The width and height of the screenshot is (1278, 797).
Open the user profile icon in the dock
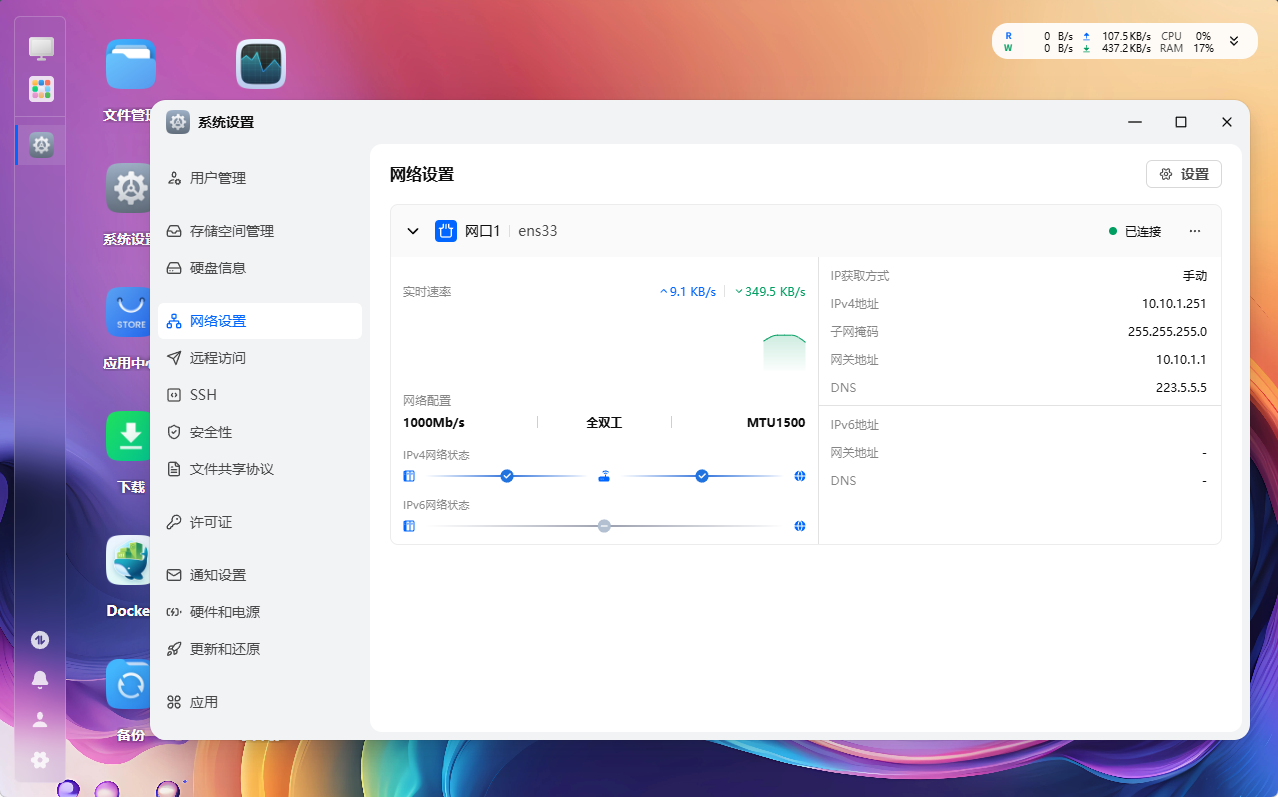40,719
